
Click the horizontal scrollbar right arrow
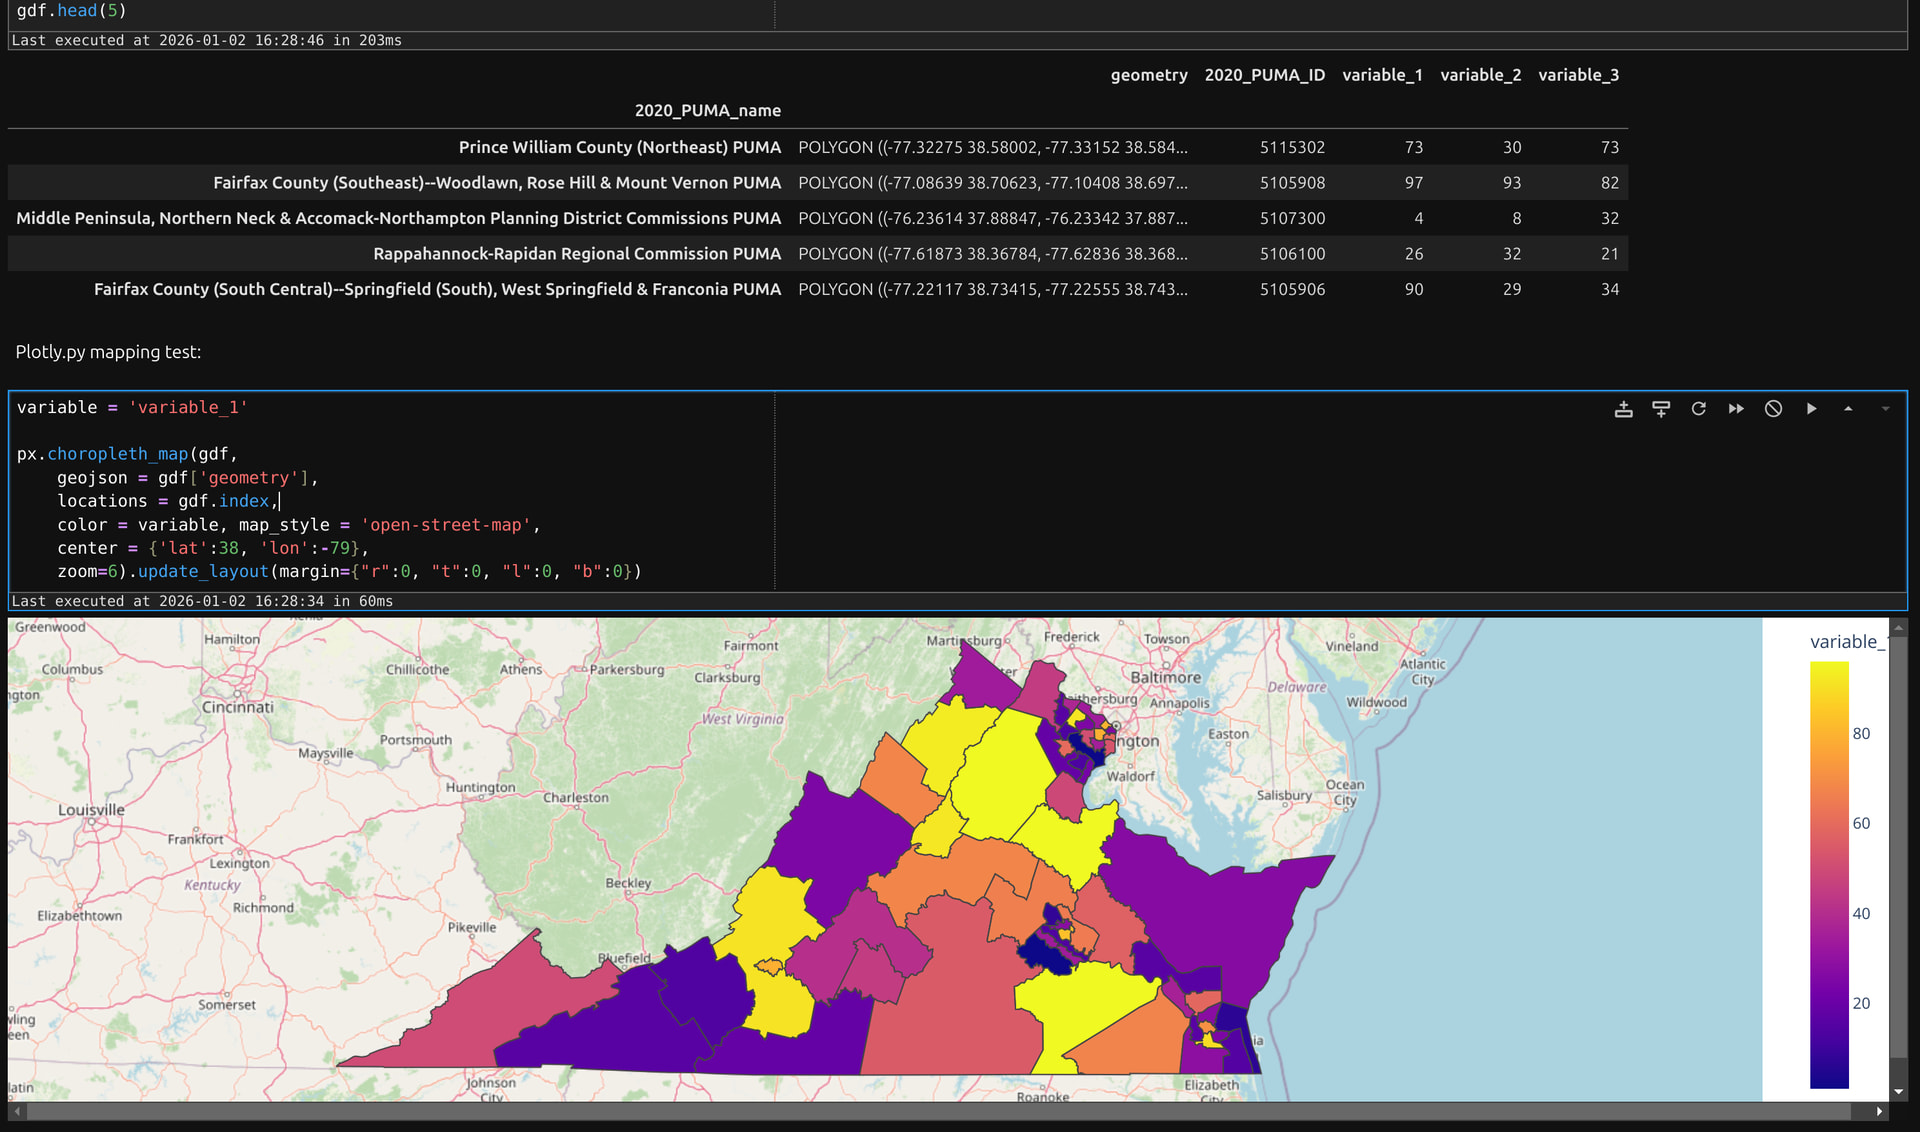click(x=1879, y=1111)
